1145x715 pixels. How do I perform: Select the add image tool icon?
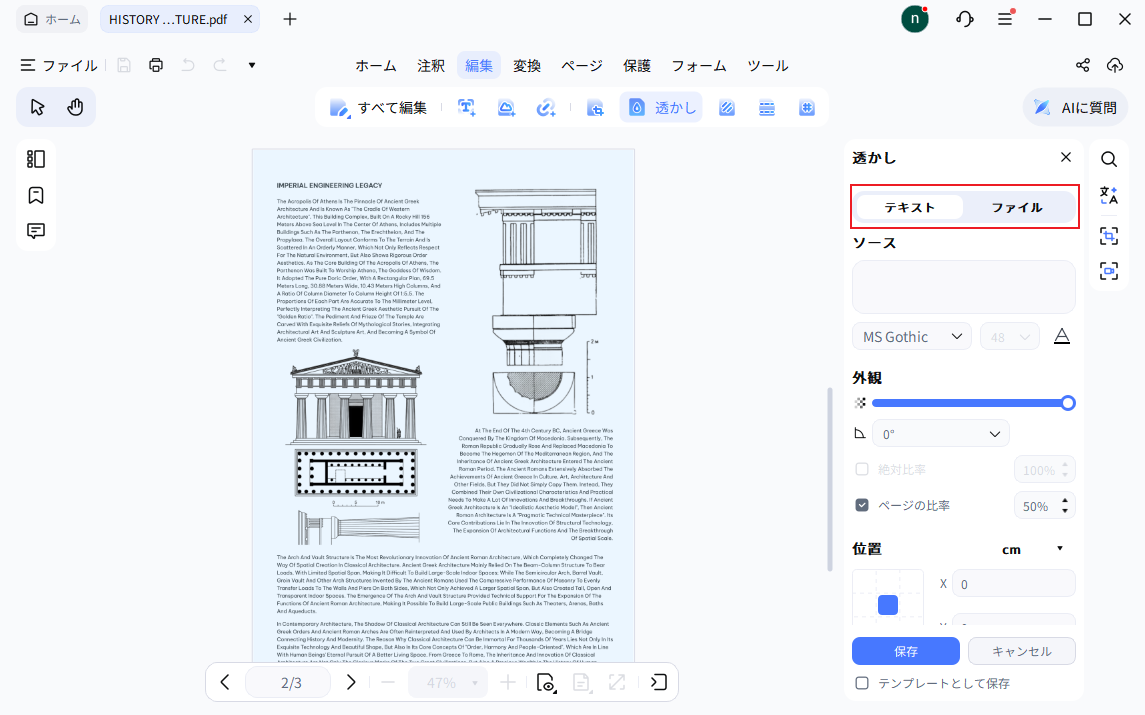[506, 107]
